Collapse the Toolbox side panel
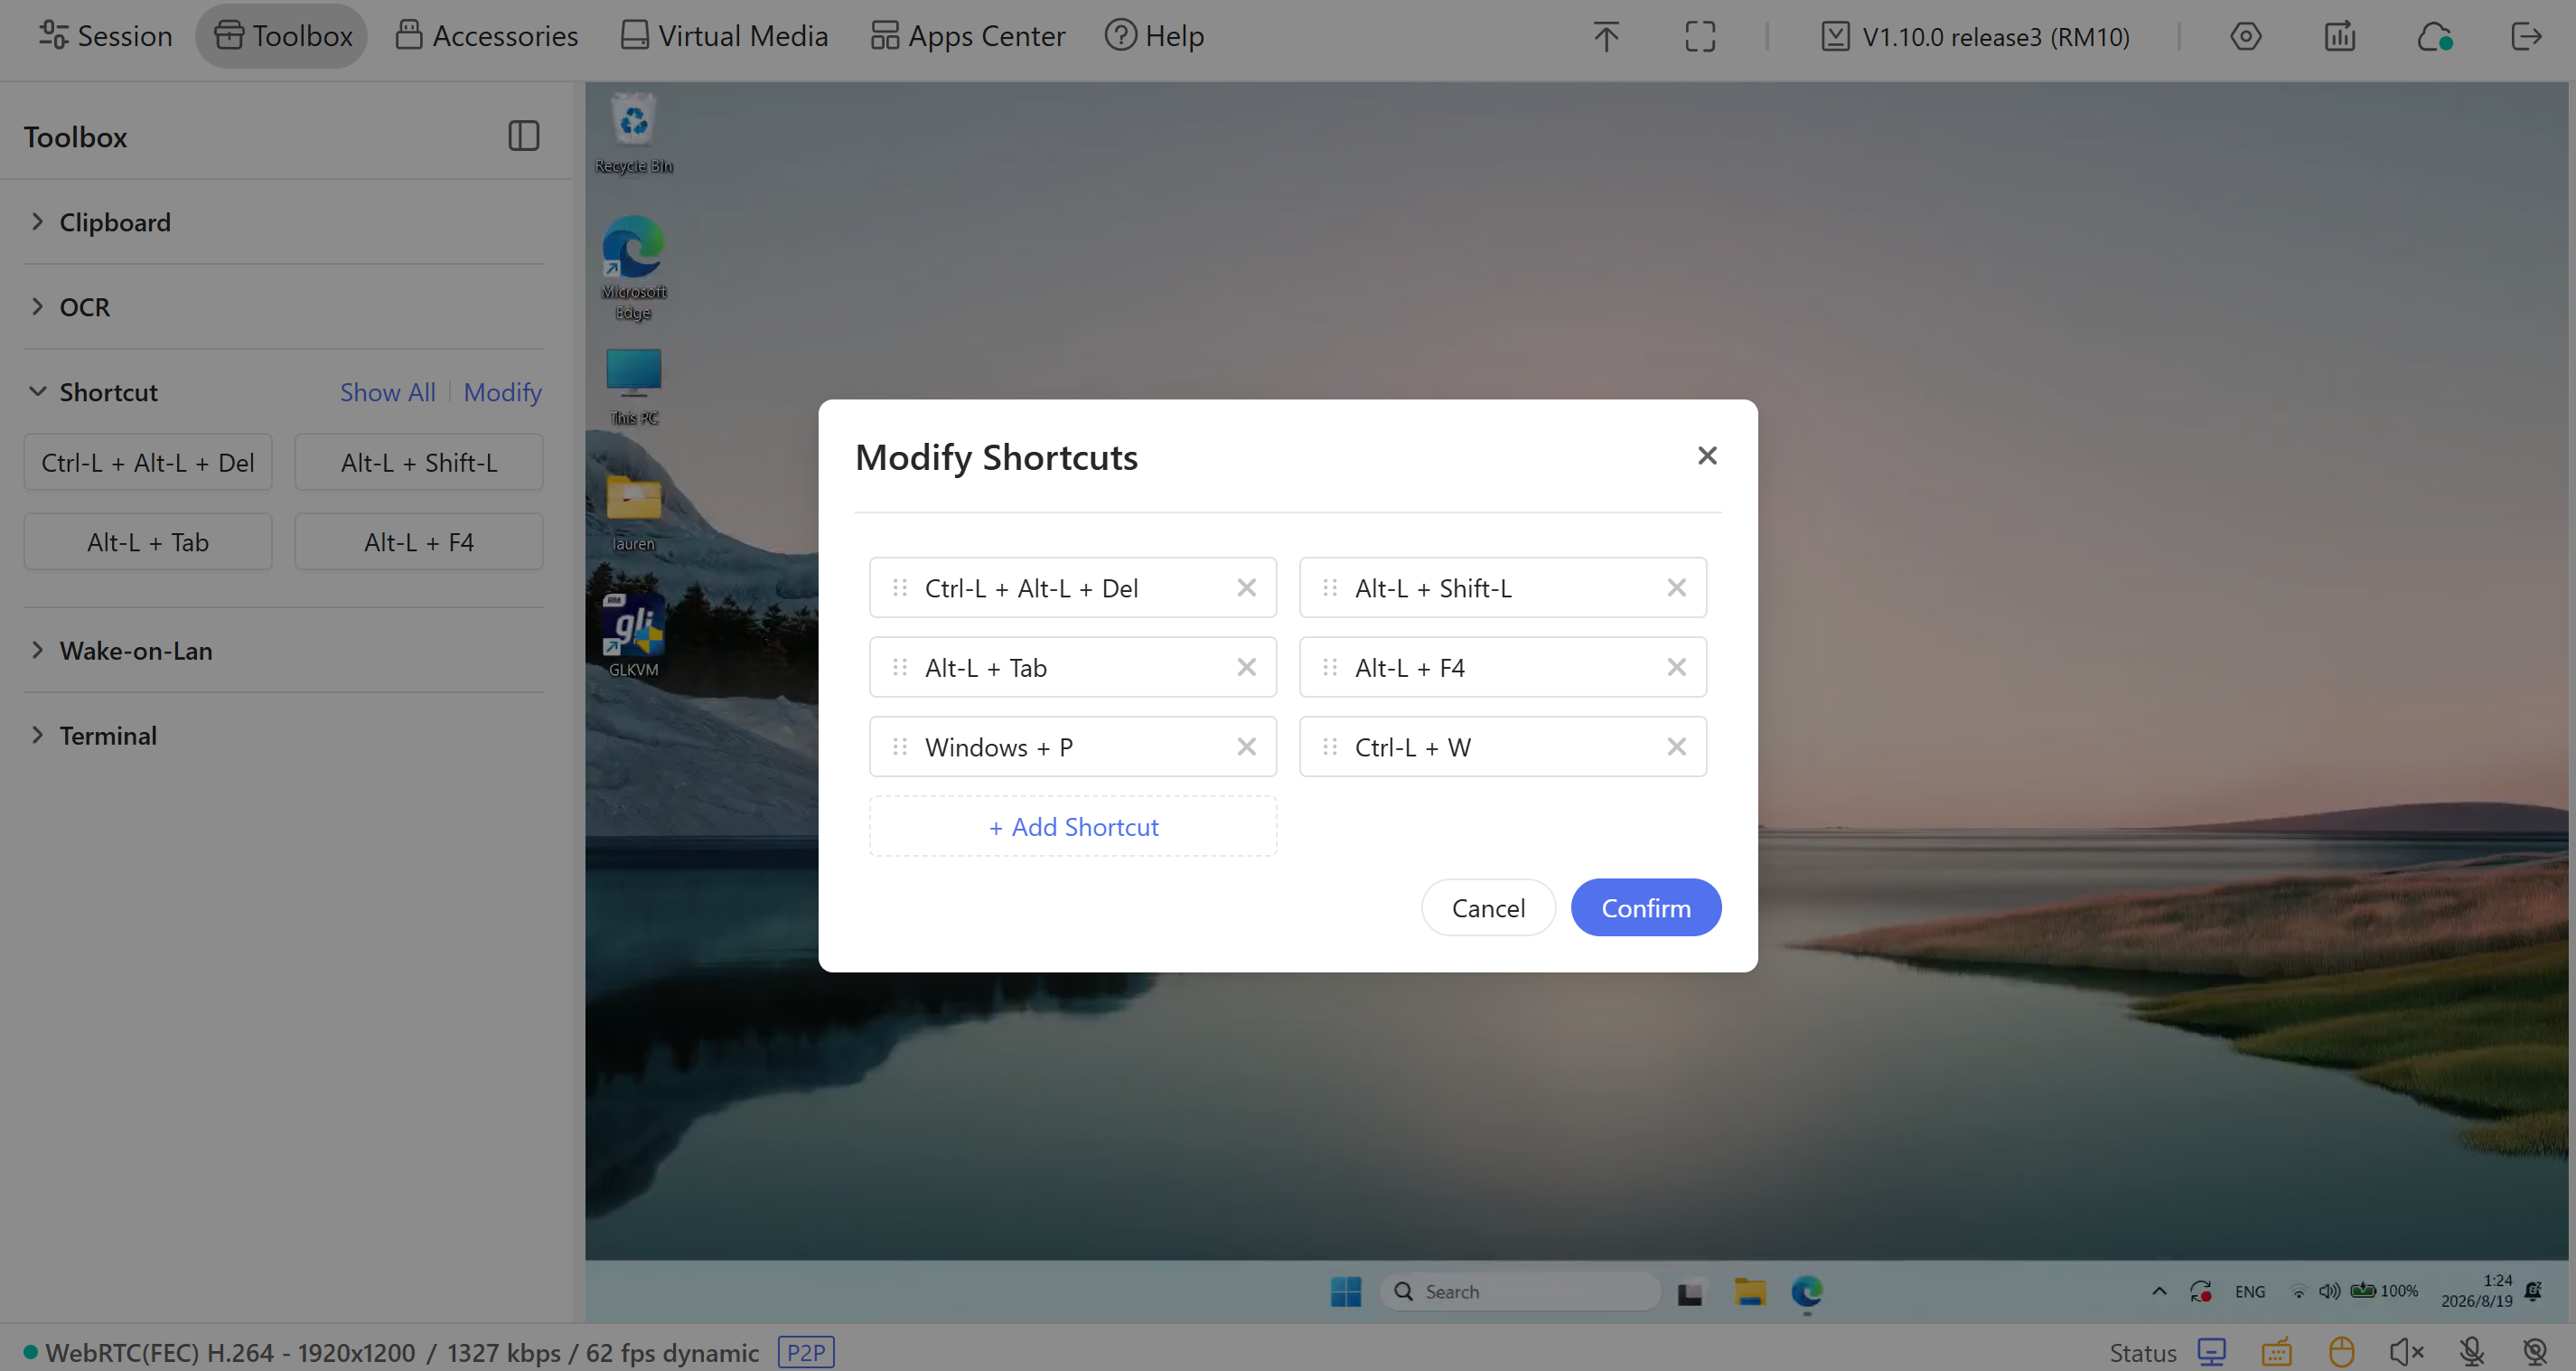 click(524, 136)
